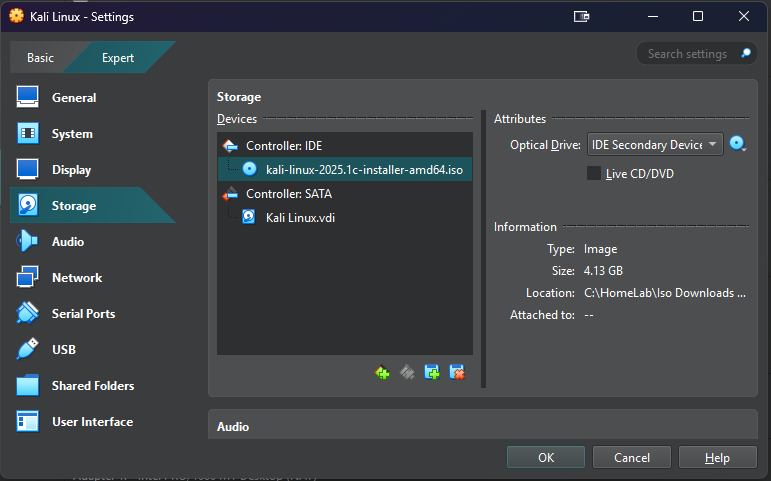Image resolution: width=771 pixels, height=481 pixels.
Task: Click the Location path C:\HomeLab\Iso Downloads
Action: 665,293
